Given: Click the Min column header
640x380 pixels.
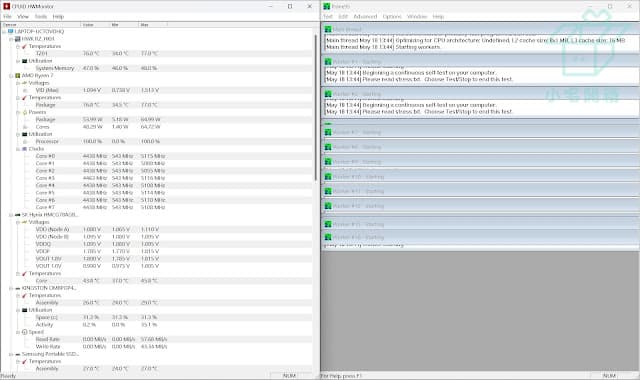Looking at the screenshot, I should coord(124,25).
